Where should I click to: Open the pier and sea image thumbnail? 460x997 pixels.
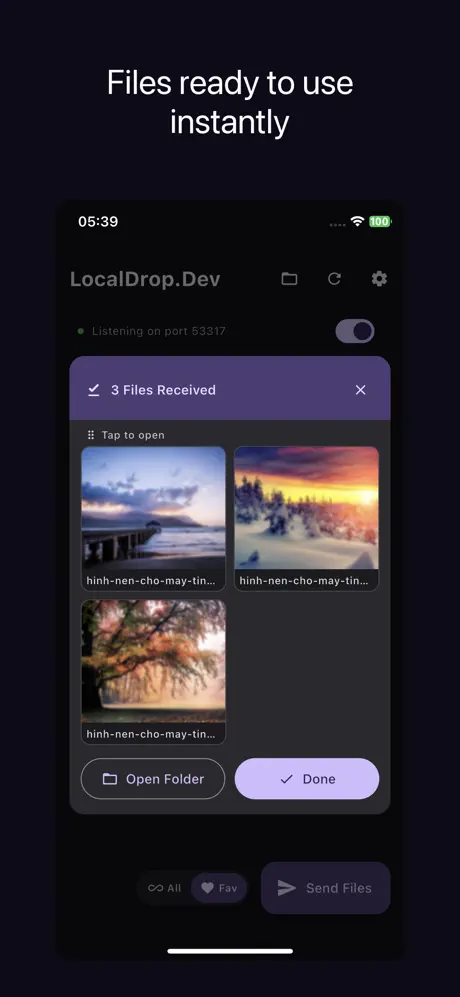pyautogui.click(x=153, y=508)
